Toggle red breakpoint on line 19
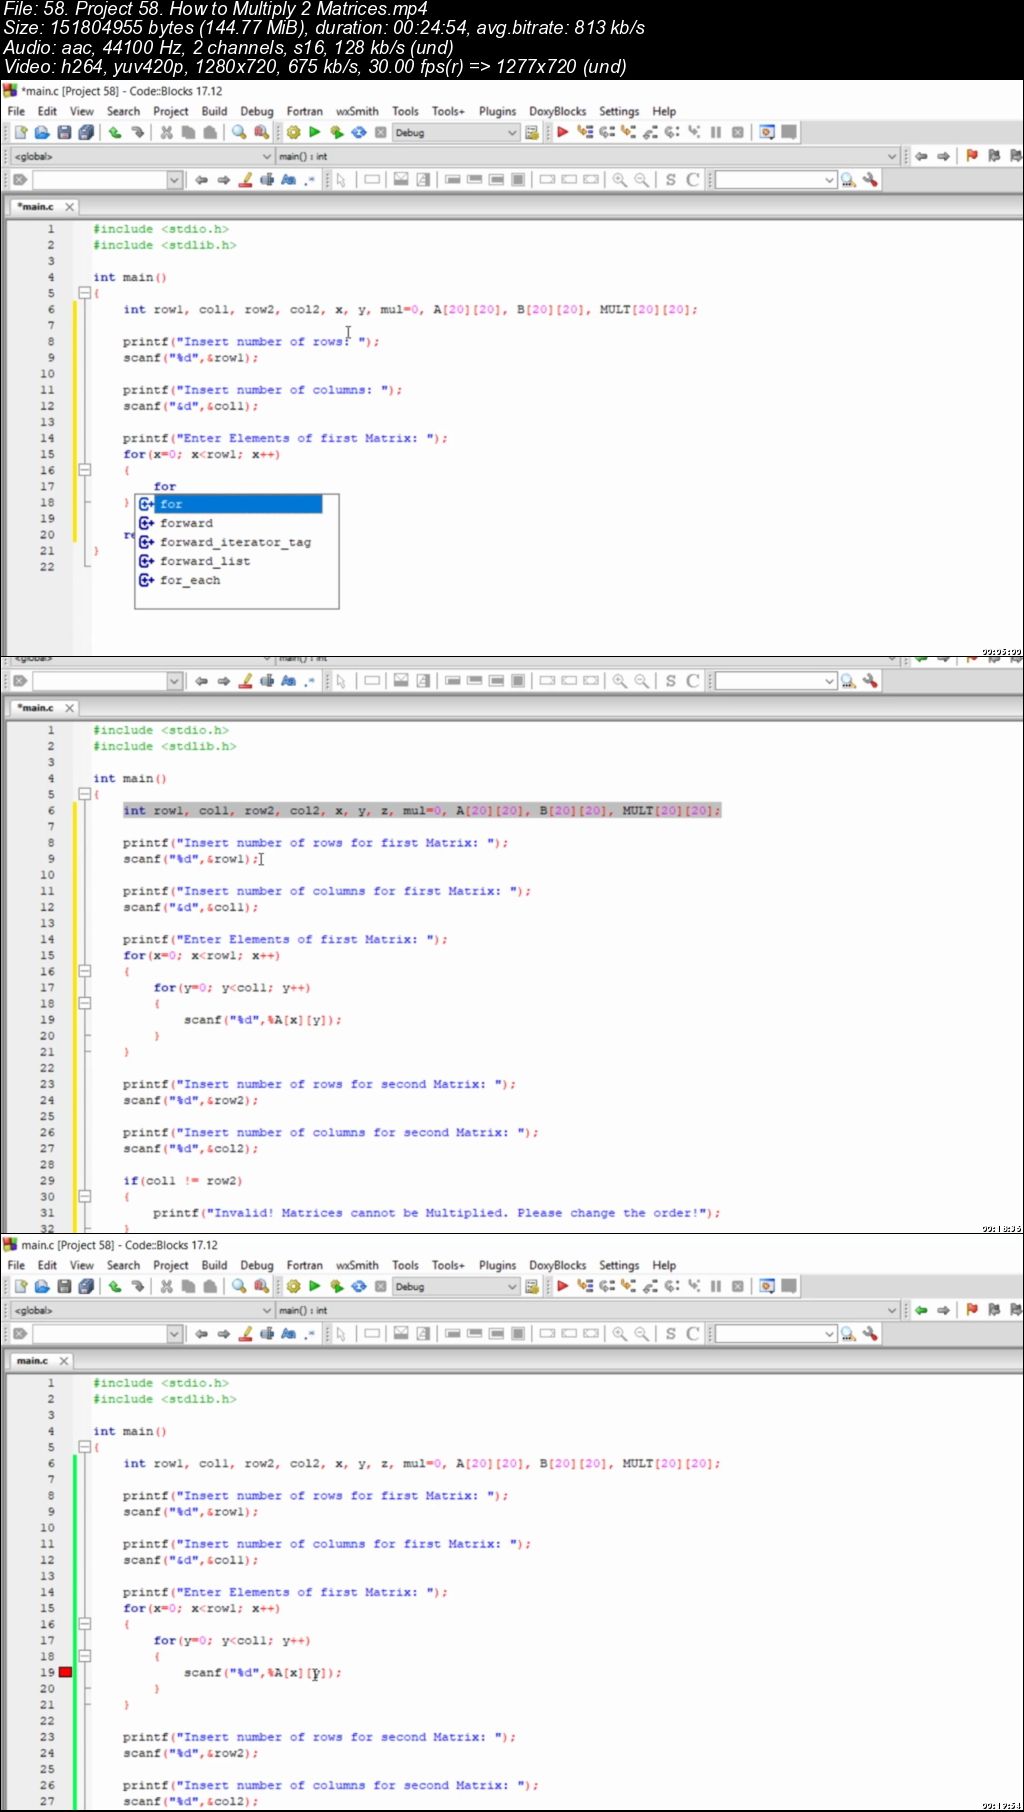Image resolution: width=1024 pixels, height=1812 pixels. (65, 1672)
